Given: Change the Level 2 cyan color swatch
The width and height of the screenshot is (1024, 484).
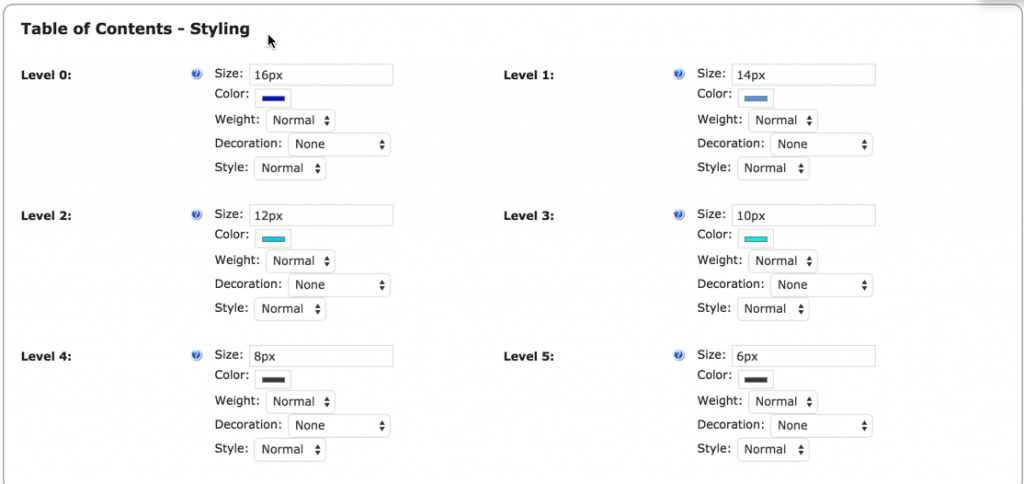Looking at the screenshot, I should (x=273, y=239).
